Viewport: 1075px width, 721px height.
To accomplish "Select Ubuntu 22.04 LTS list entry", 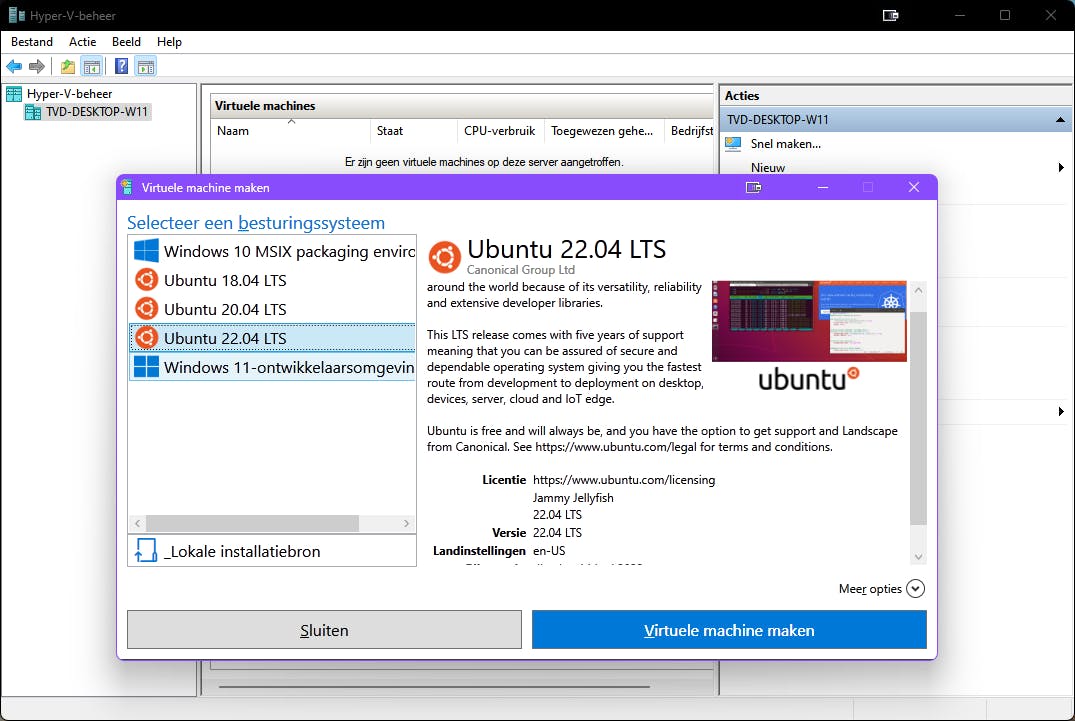I will [x=273, y=337].
